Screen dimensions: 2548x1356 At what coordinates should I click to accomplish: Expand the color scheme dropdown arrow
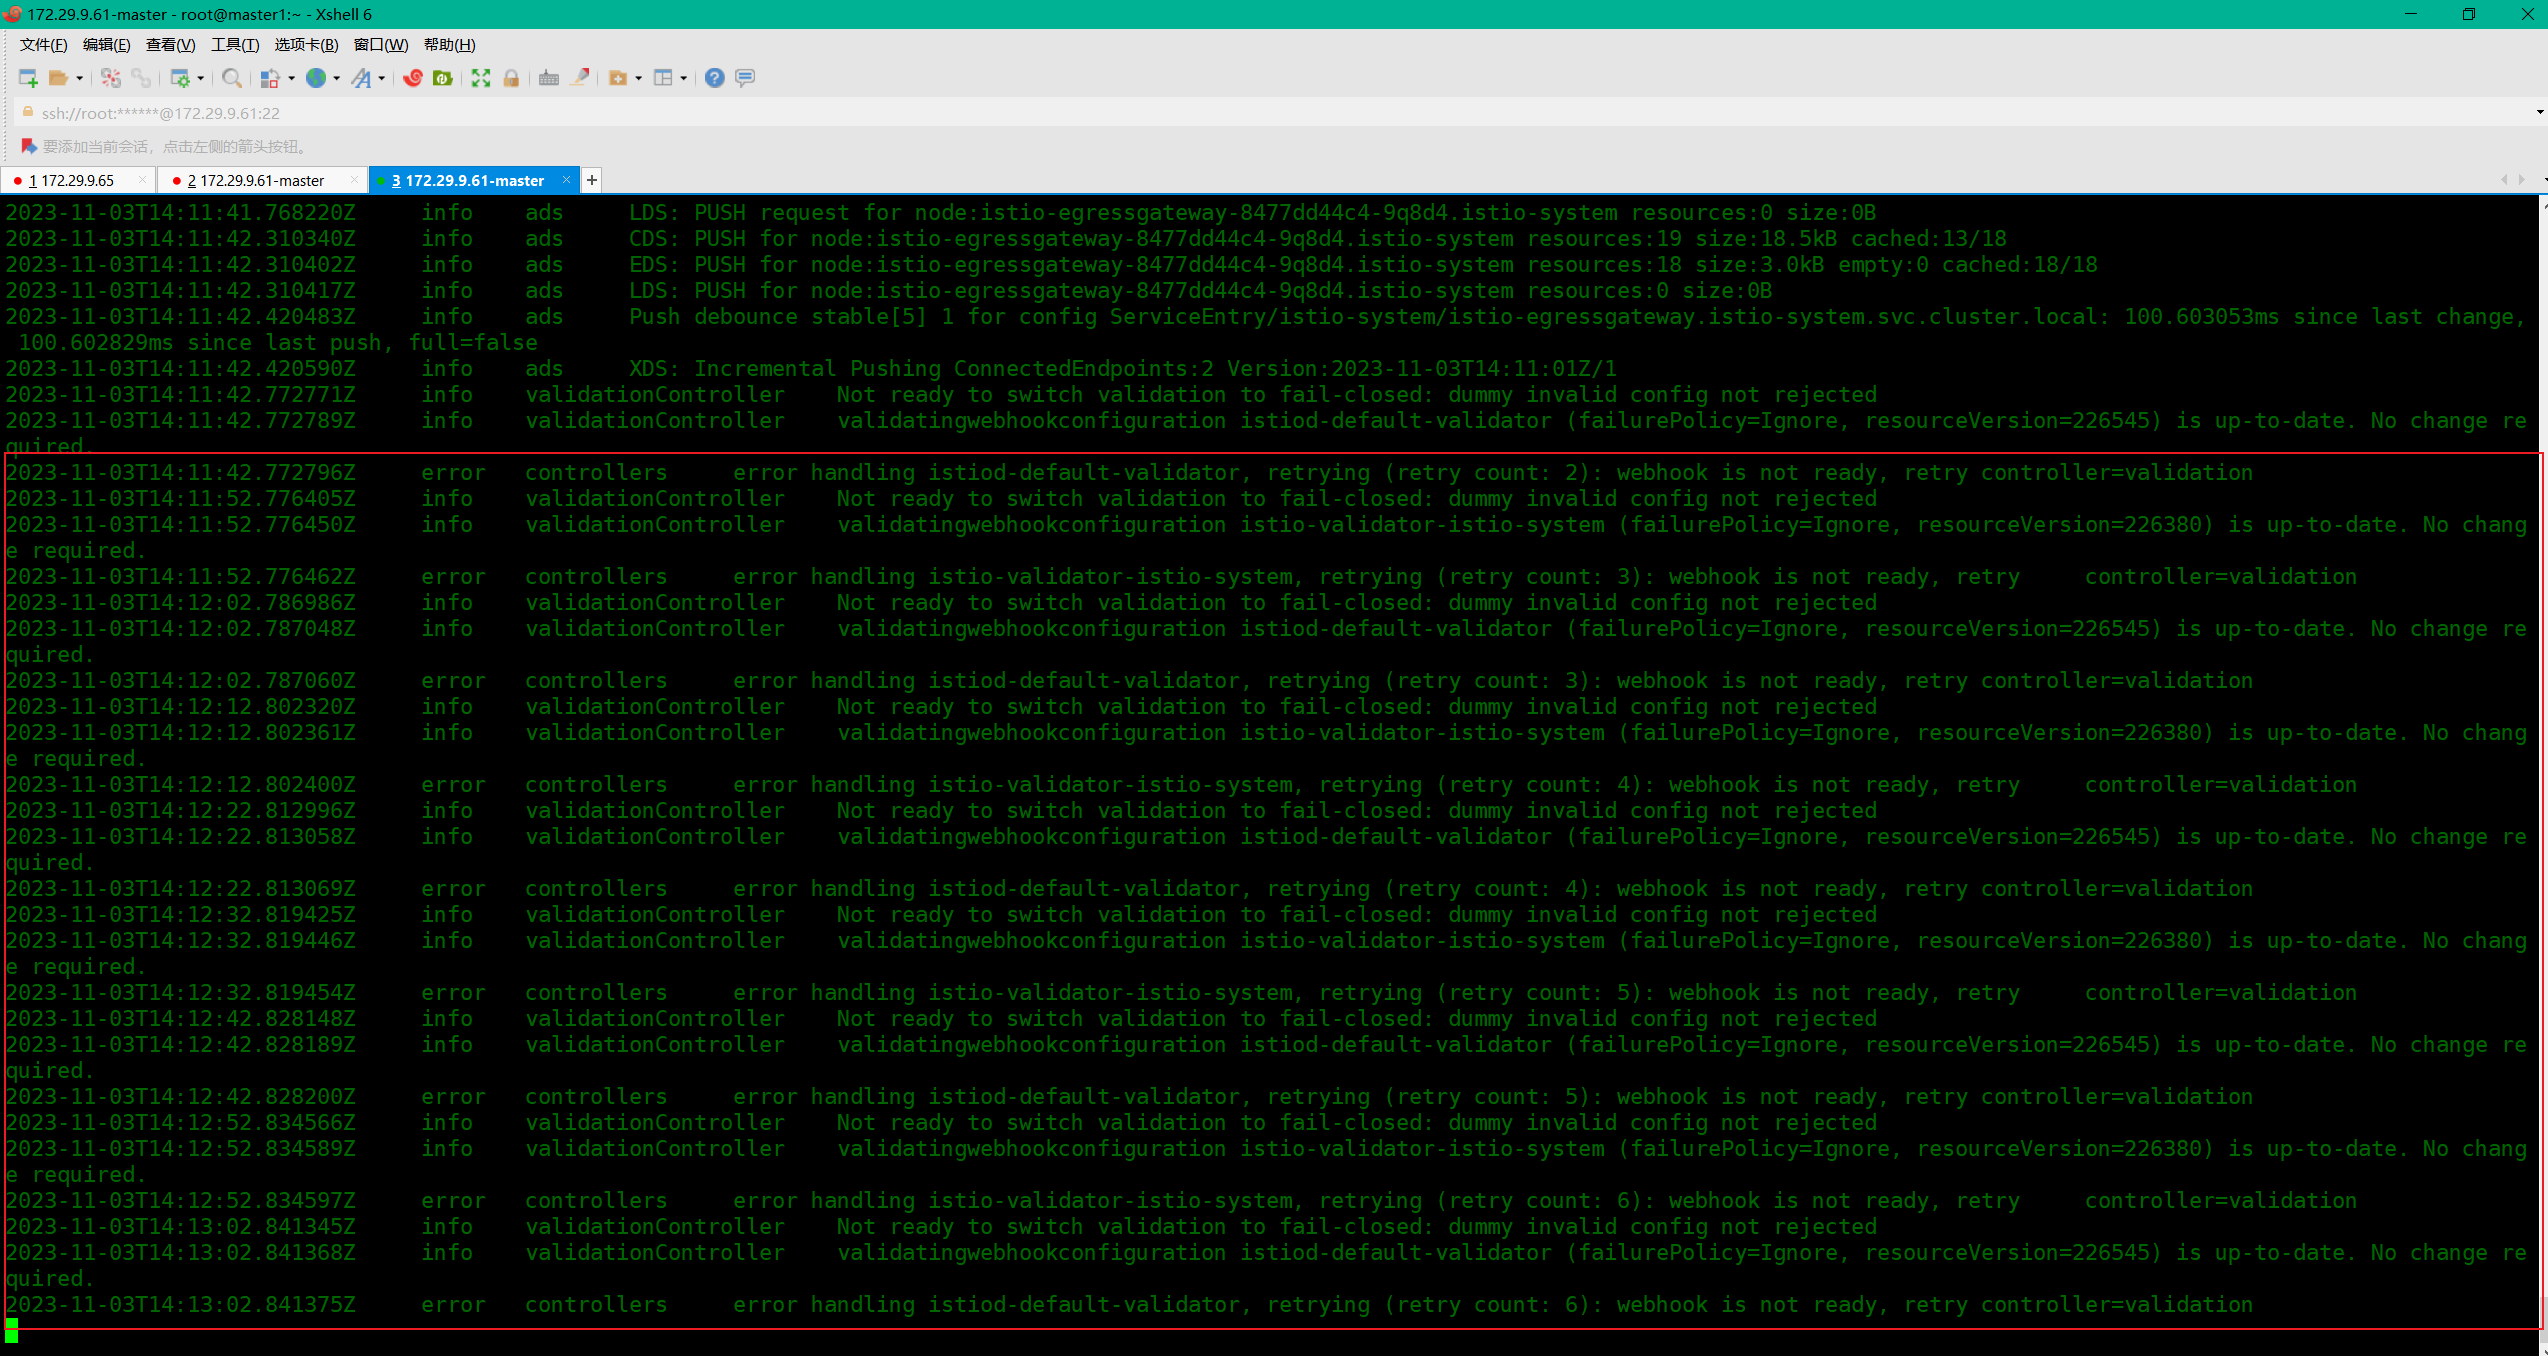point(291,78)
